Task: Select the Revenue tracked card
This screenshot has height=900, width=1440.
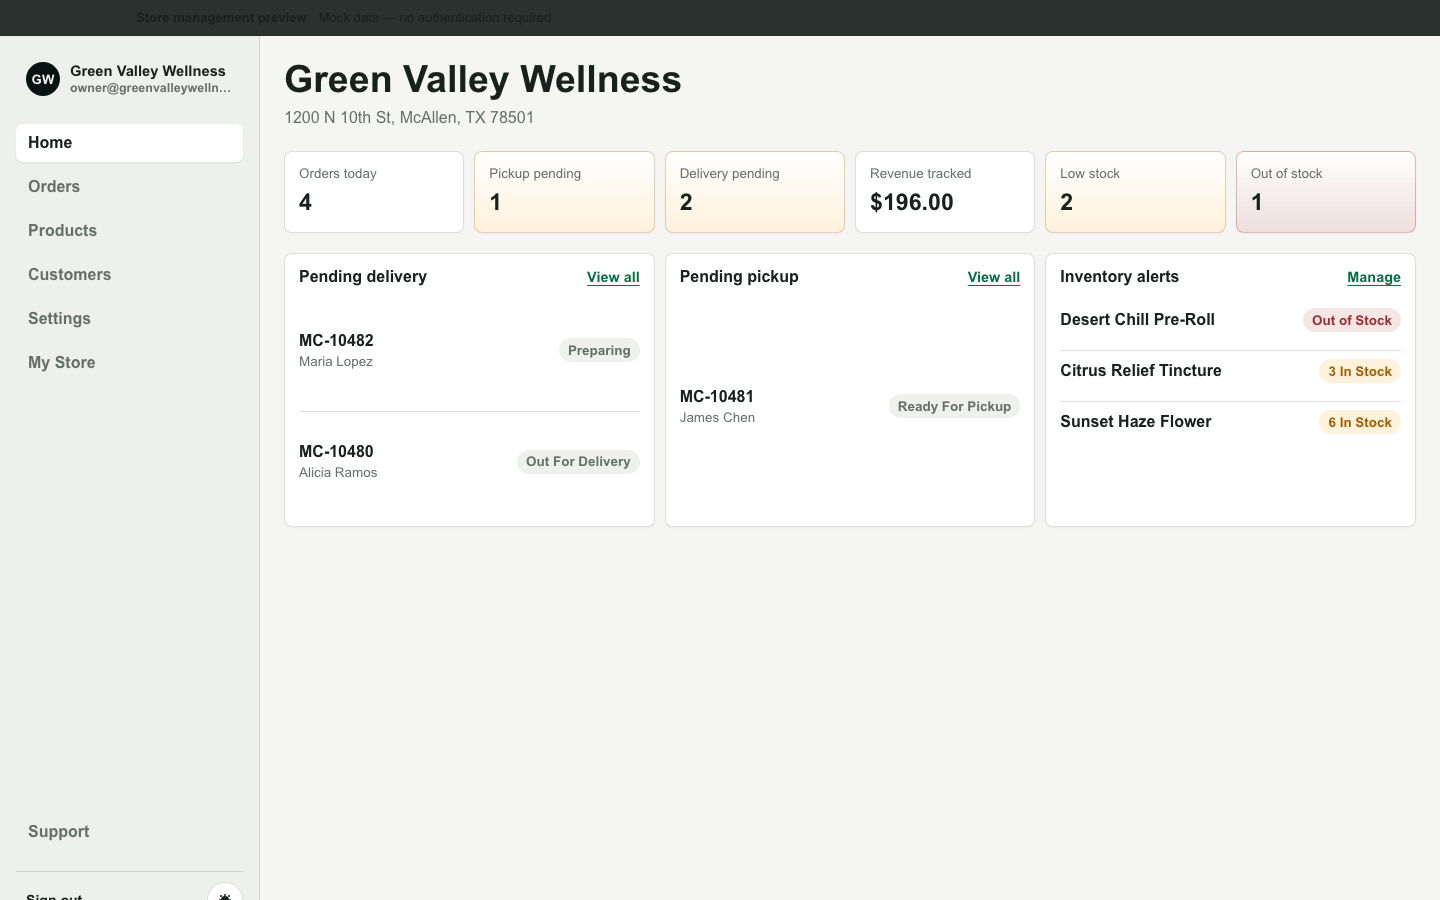Action: [x=945, y=192]
